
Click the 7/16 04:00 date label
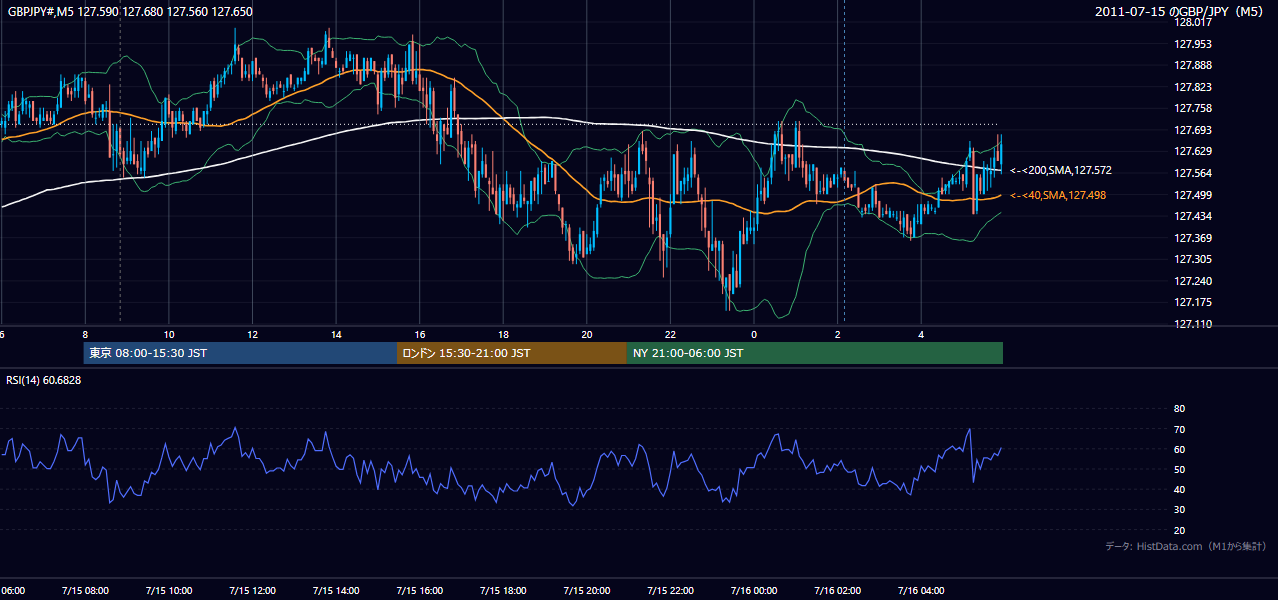(921, 591)
